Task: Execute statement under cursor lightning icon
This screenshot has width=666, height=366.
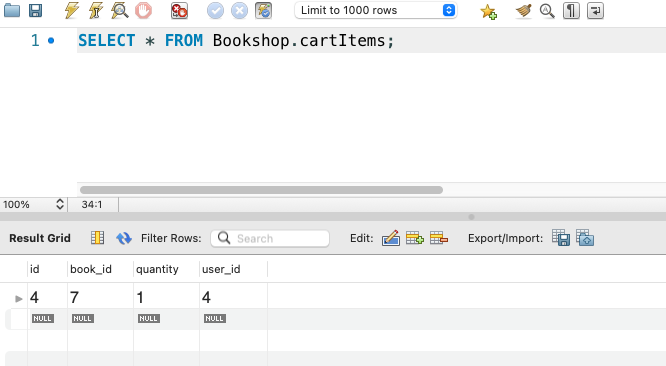Action: pyautogui.click(x=96, y=11)
